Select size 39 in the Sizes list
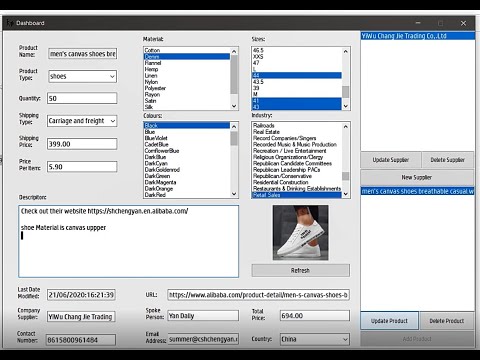 click(297, 88)
